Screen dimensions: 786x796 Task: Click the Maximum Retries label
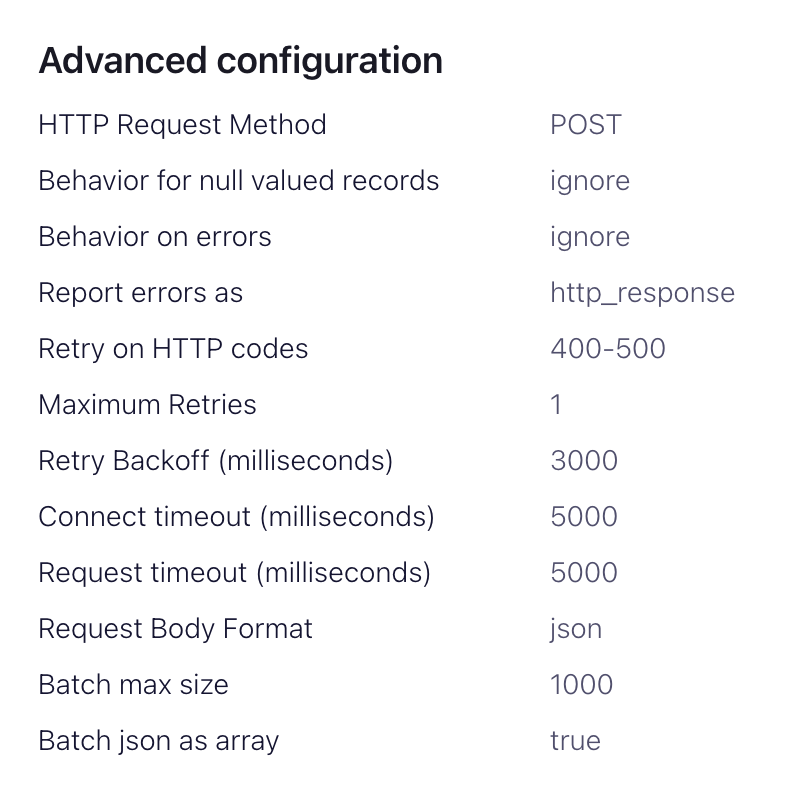147,405
